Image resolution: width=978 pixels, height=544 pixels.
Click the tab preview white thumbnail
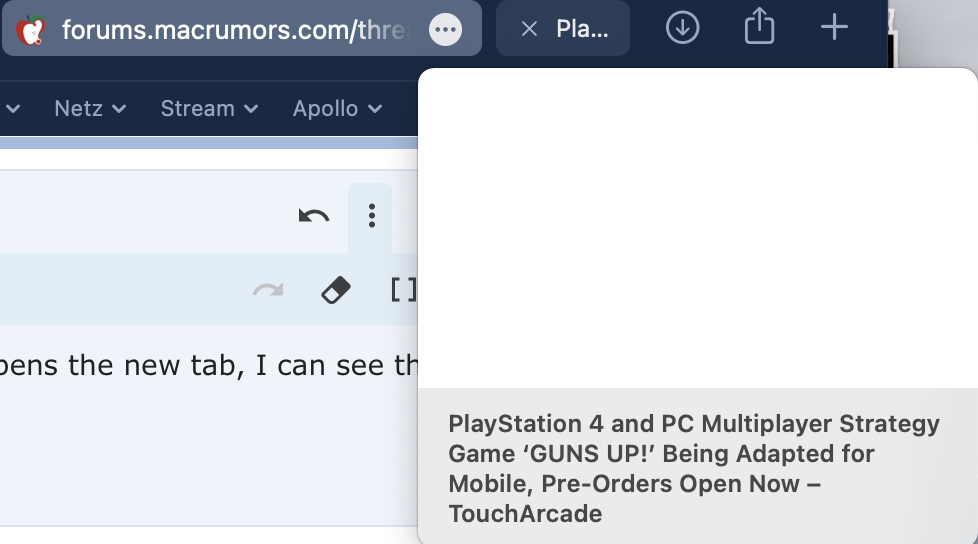click(697, 228)
